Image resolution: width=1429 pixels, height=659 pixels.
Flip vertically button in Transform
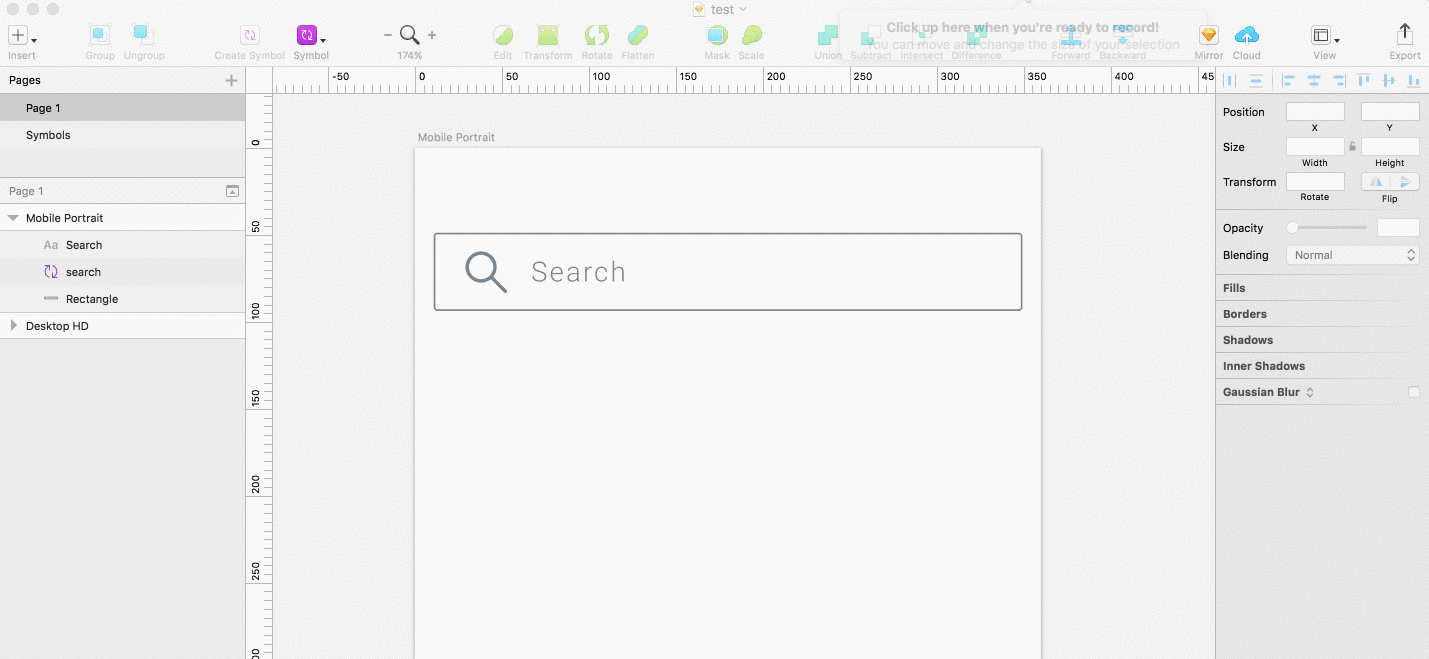coord(1405,182)
